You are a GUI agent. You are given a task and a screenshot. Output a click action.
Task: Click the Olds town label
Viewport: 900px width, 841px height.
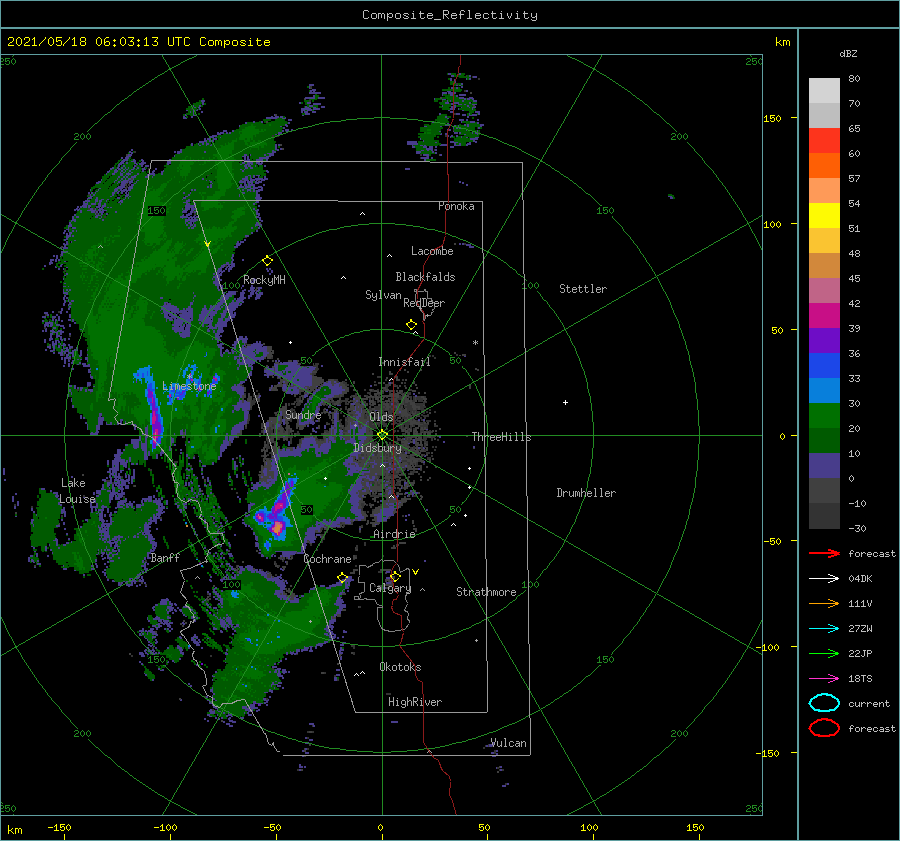pyautogui.click(x=381, y=417)
